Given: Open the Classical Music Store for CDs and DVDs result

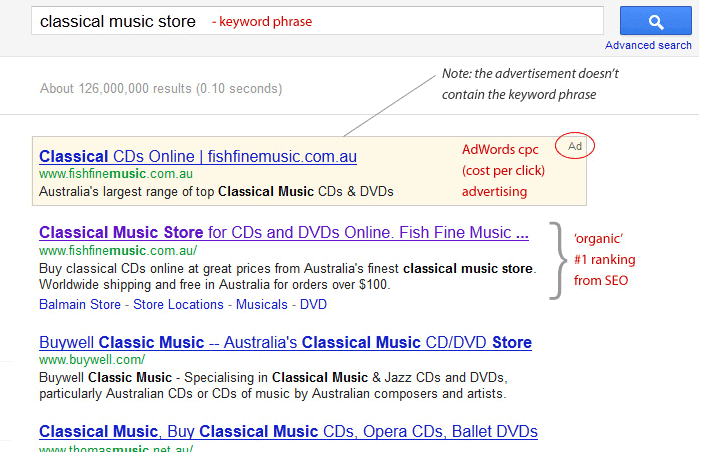Looking at the screenshot, I should click(x=284, y=232).
